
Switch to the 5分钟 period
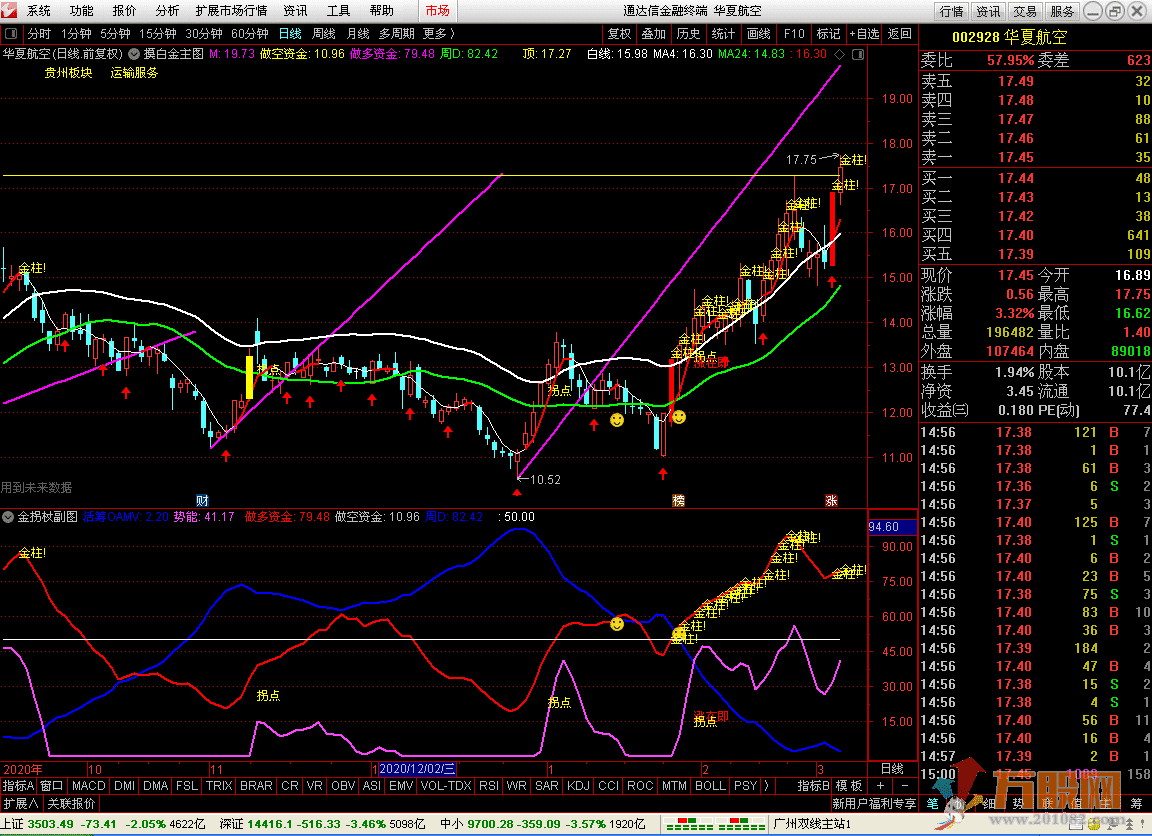115,34
